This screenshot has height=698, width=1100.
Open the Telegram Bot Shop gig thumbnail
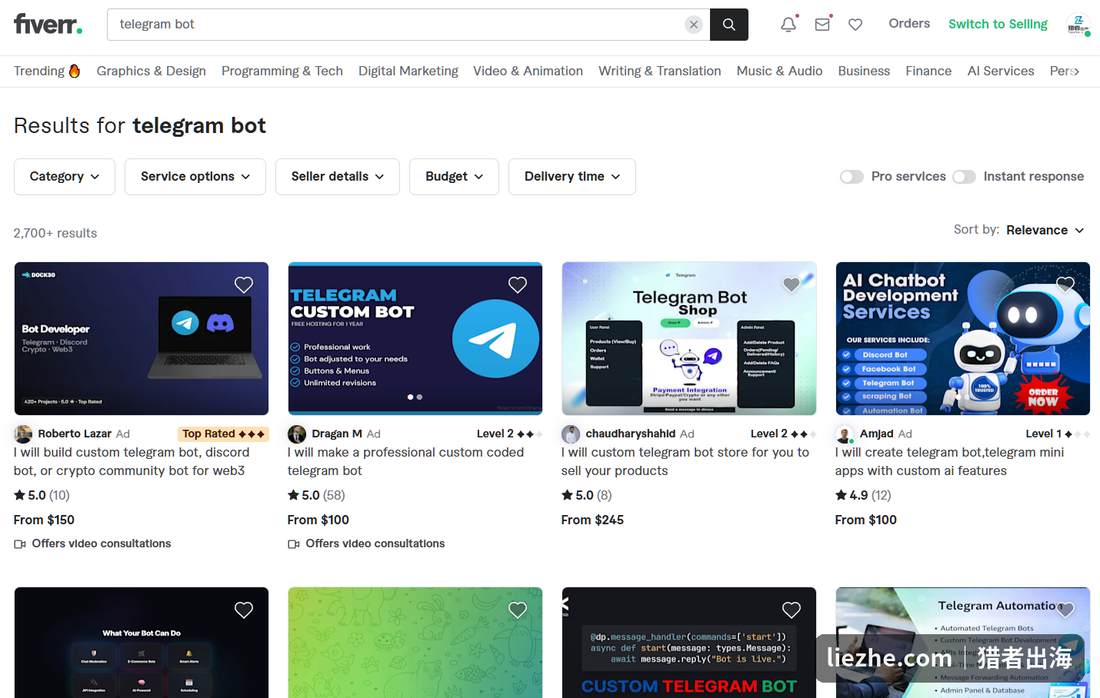(689, 339)
